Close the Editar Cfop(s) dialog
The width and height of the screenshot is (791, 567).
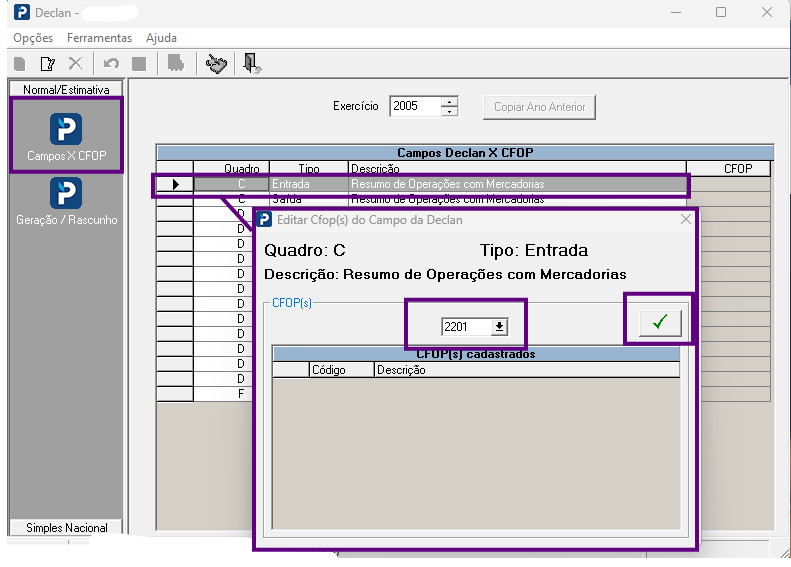pos(686,219)
